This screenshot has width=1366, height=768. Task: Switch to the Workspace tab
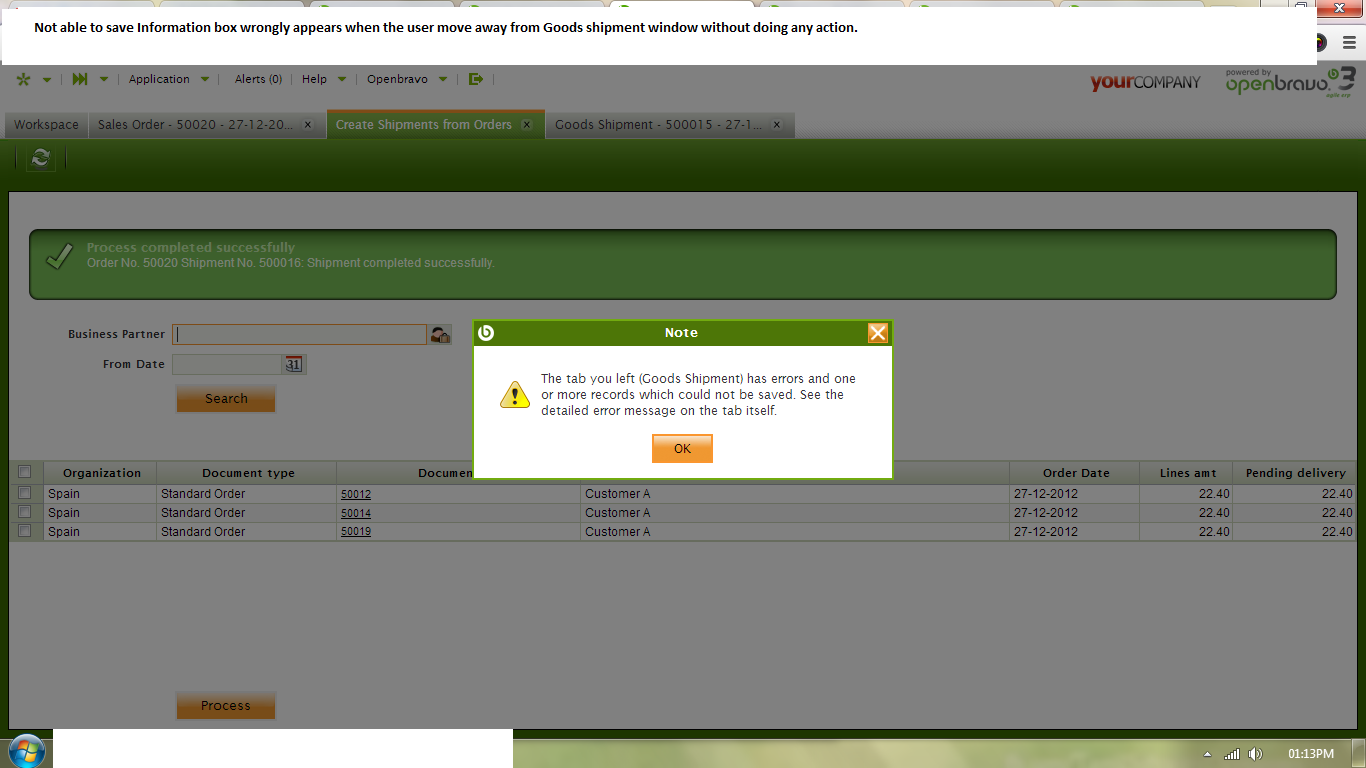pyautogui.click(x=46, y=125)
